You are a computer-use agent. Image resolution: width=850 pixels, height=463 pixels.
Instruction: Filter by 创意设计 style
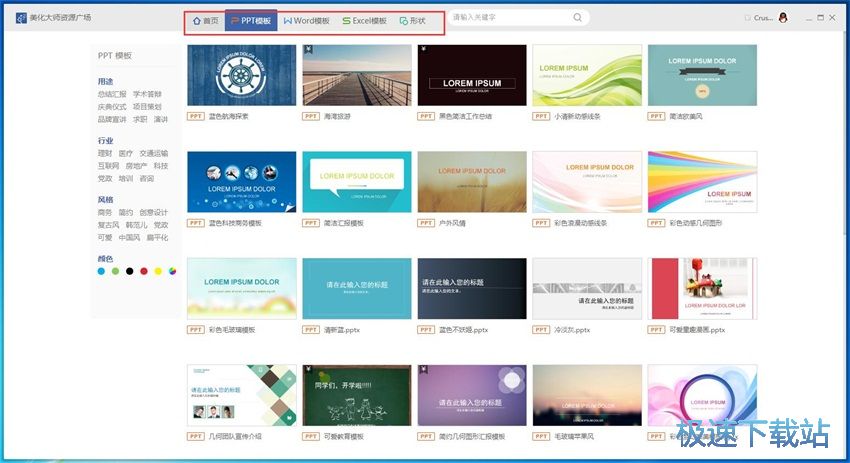coord(154,213)
